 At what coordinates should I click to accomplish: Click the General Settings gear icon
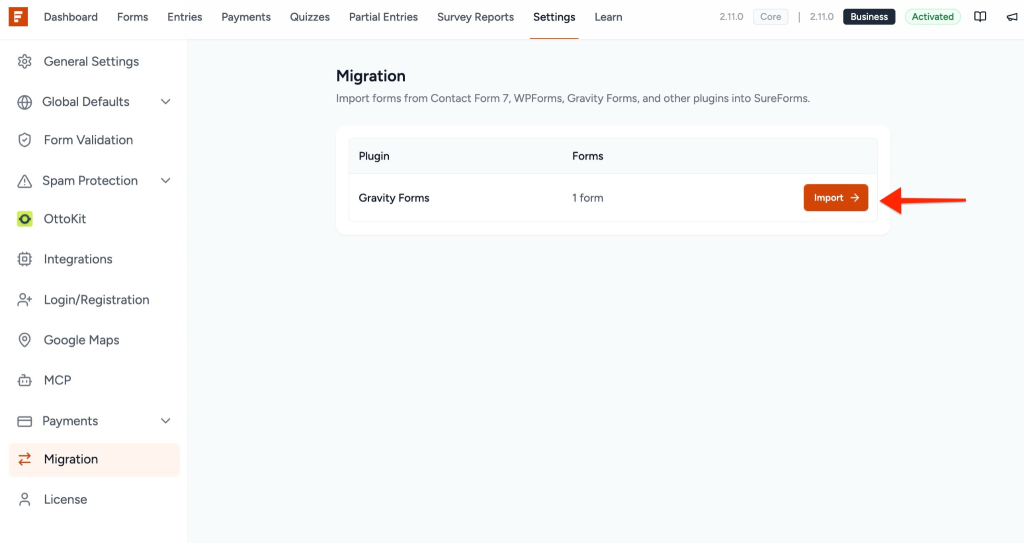click(x=25, y=61)
